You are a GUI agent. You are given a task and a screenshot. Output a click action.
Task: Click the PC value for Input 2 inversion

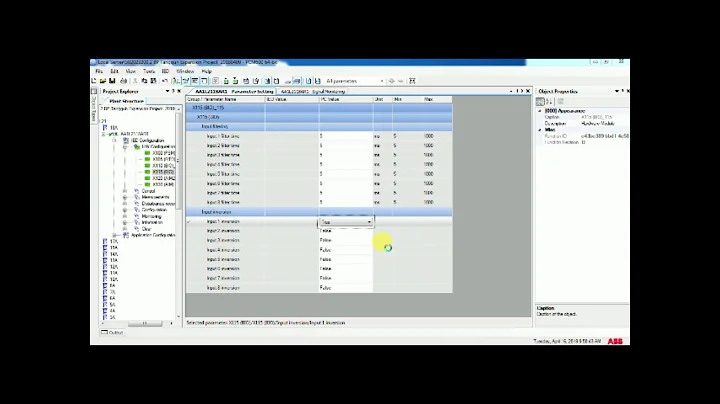pos(345,231)
